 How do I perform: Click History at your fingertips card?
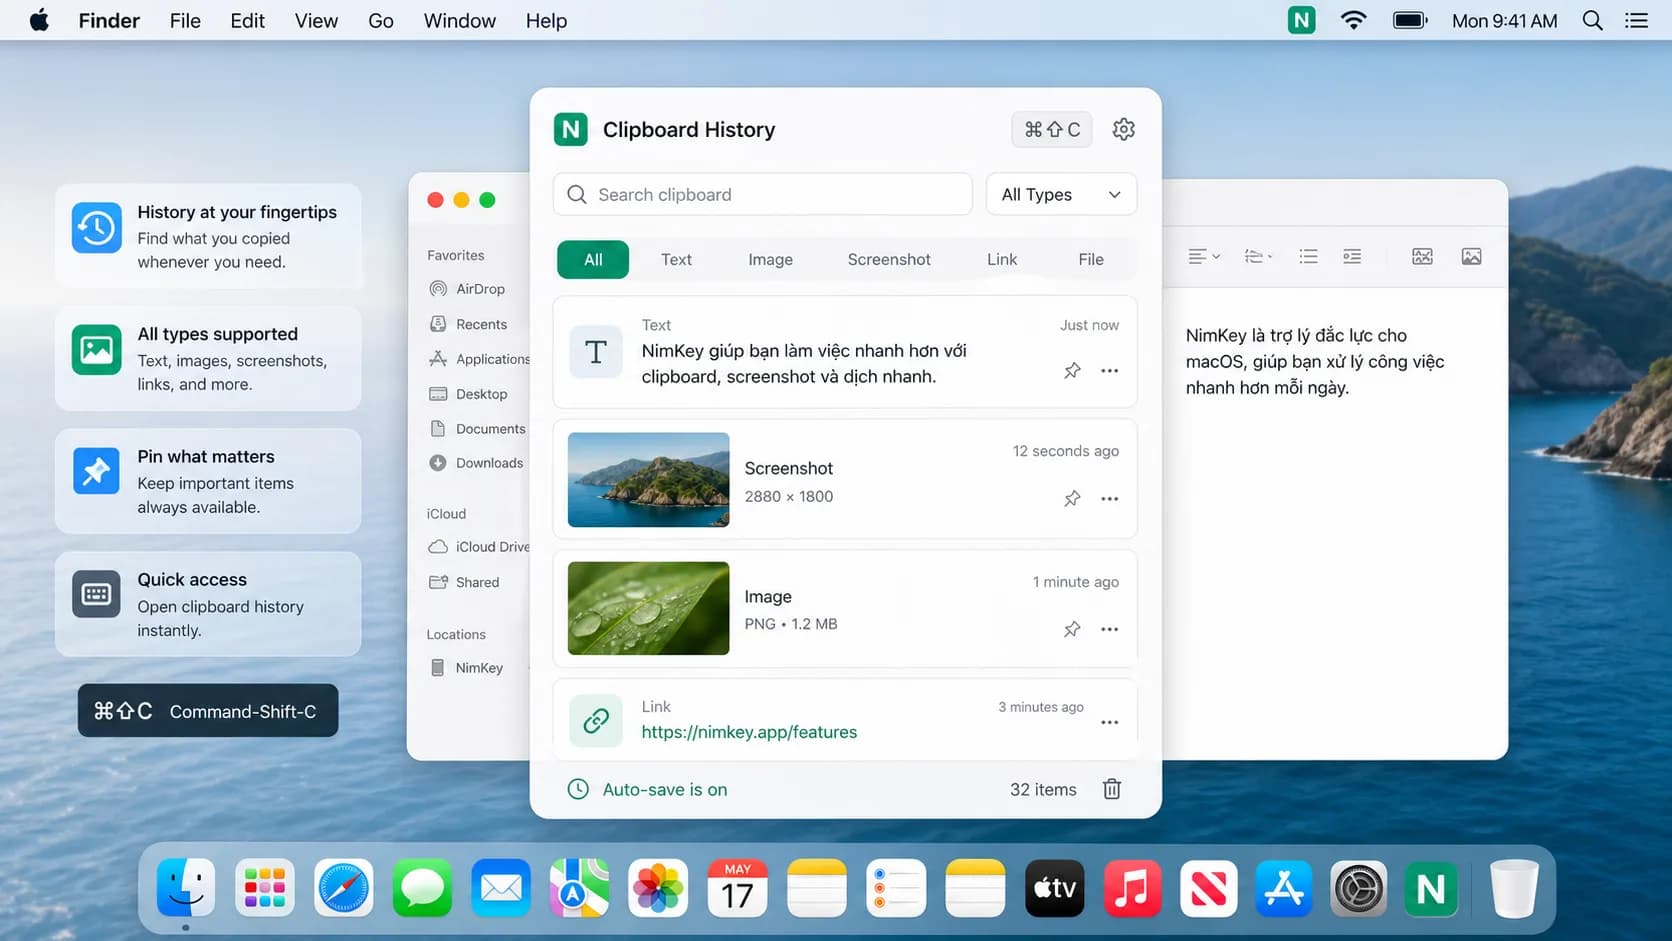pos(208,236)
